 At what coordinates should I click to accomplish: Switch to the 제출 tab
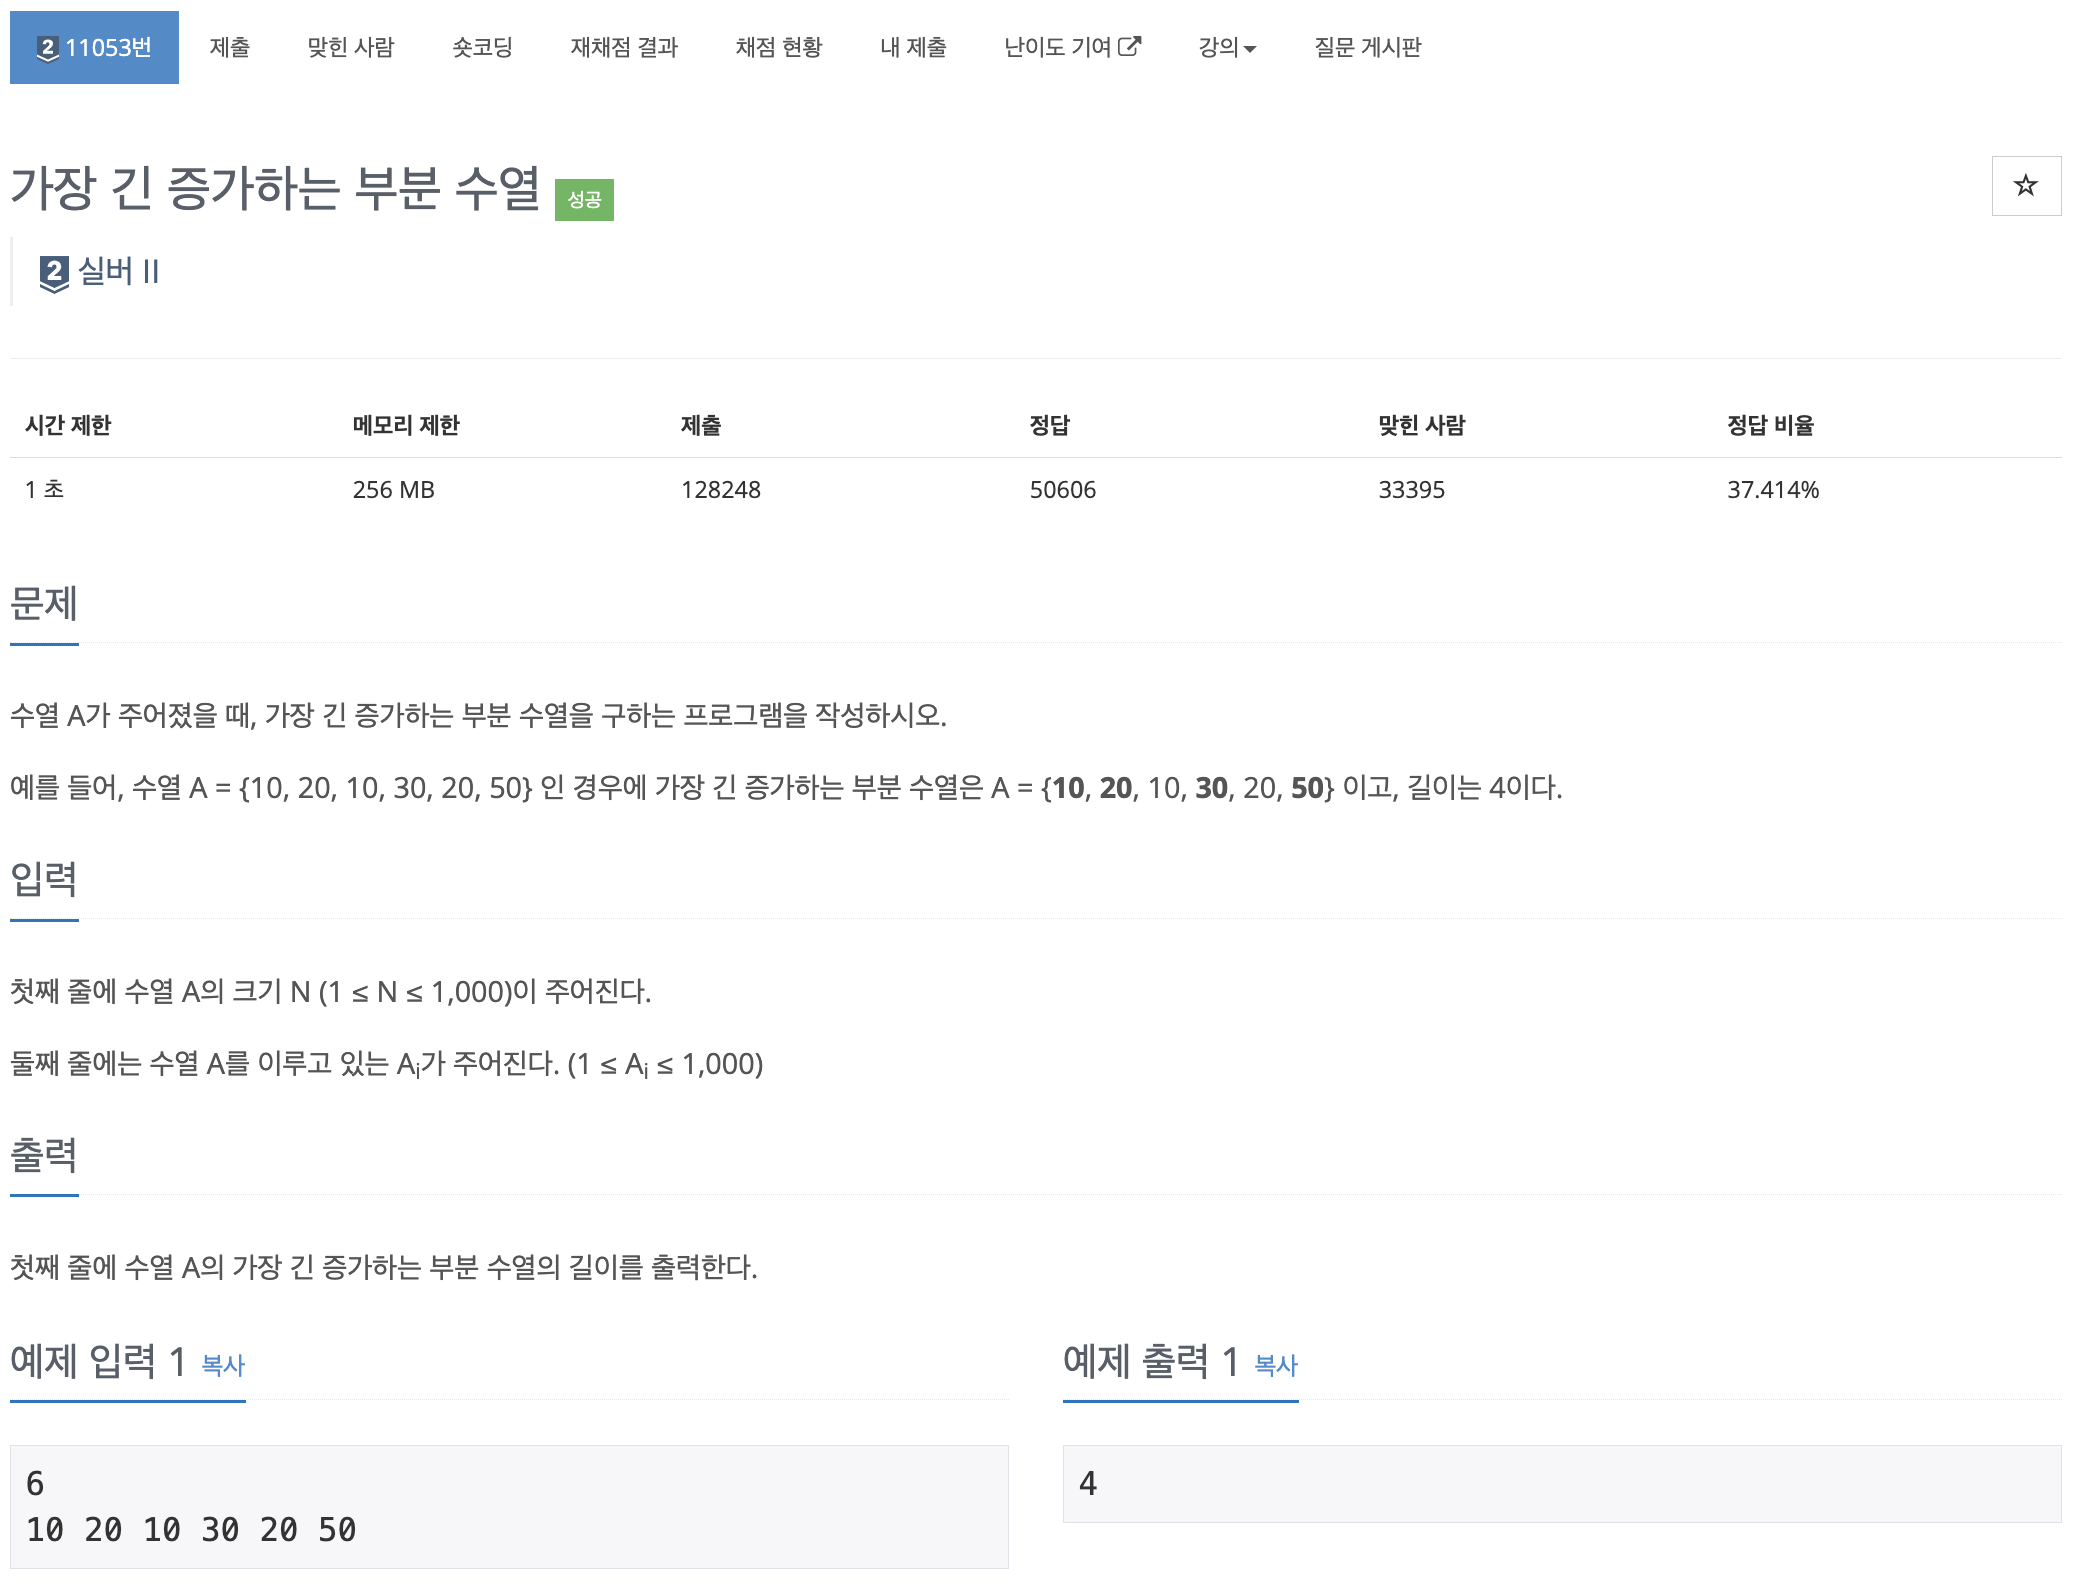(230, 47)
